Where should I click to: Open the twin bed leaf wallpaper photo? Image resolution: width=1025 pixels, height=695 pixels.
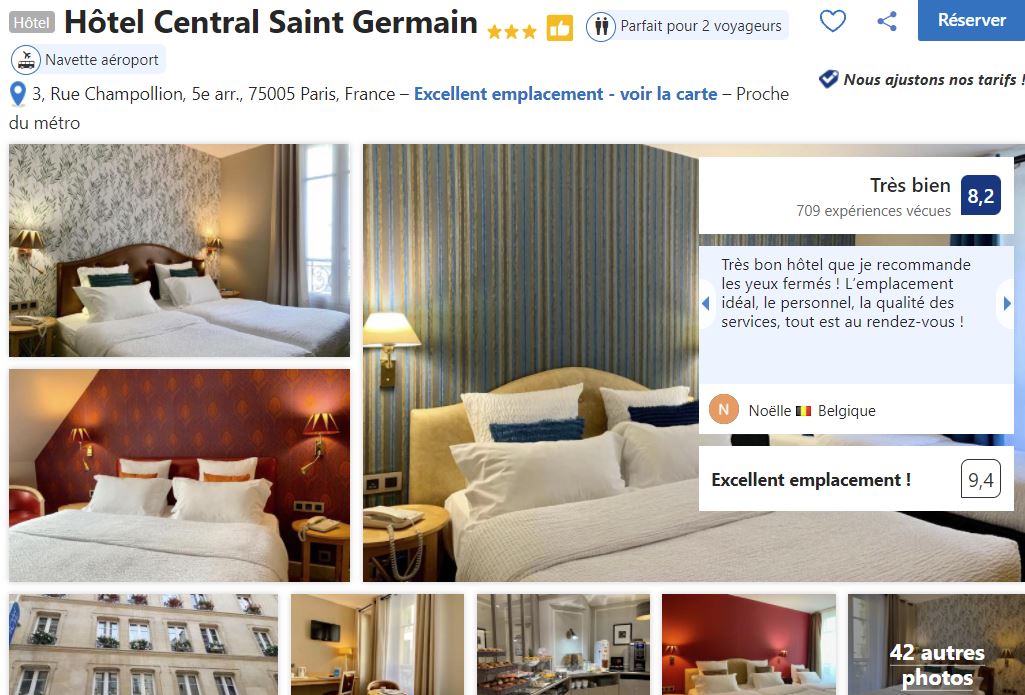pos(180,250)
